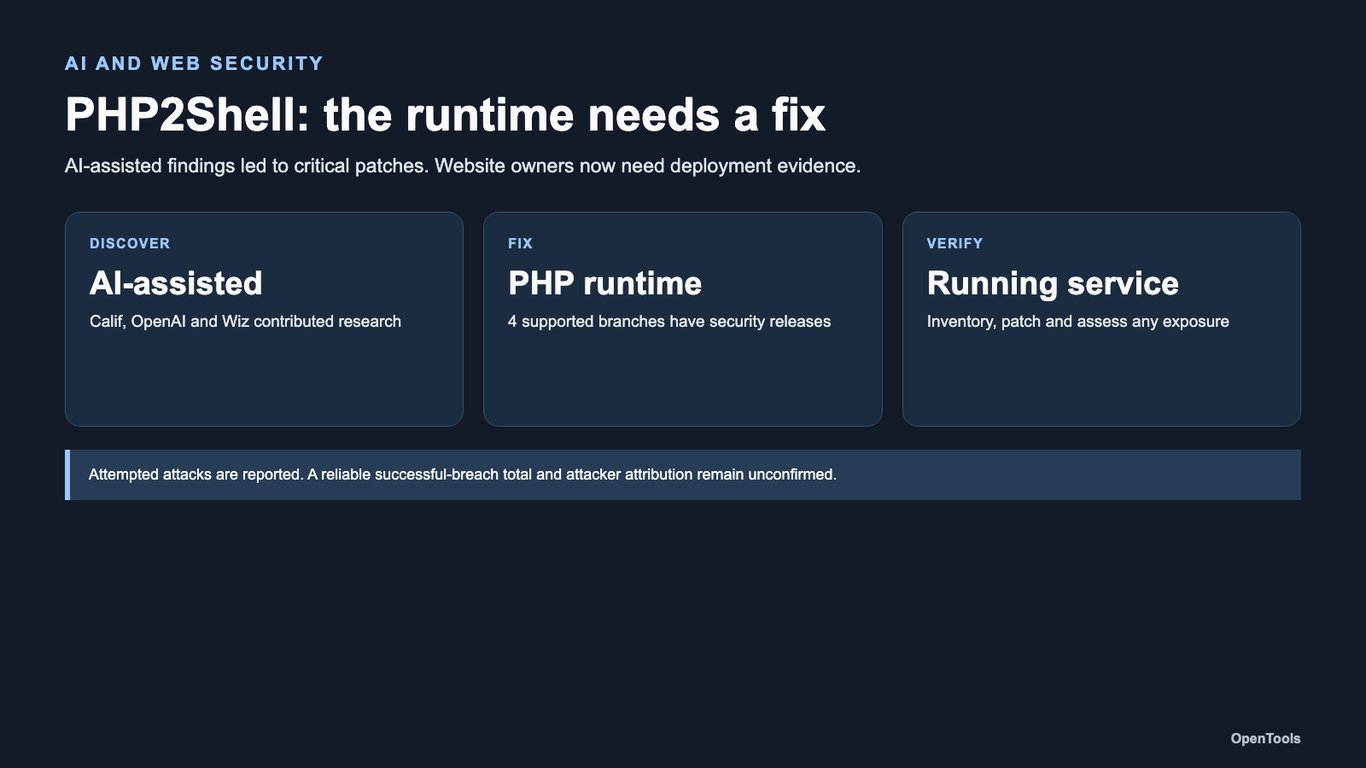Click the 'AI AND WEB SECURITY' heading label
The width and height of the screenshot is (1366, 768).
coord(194,64)
